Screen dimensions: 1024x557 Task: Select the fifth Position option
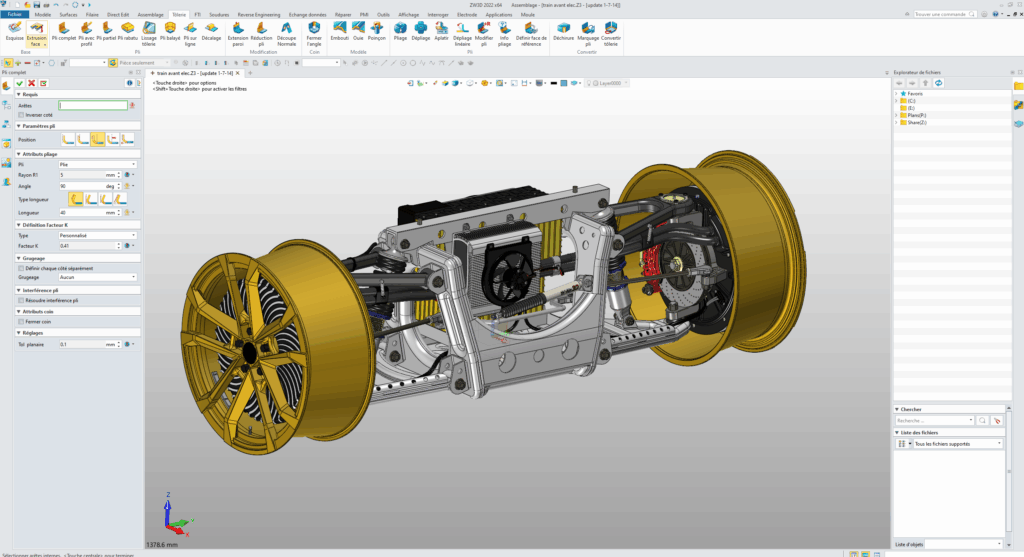(127, 139)
